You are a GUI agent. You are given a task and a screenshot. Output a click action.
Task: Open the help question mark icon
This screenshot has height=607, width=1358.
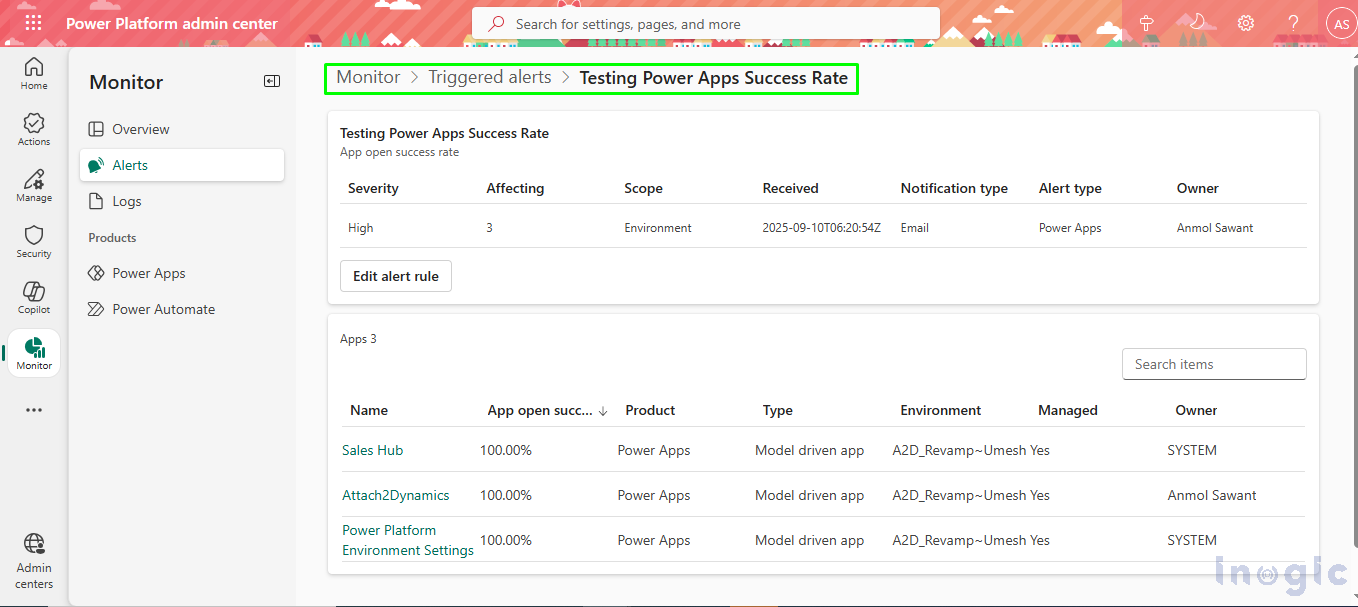[1293, 22]
